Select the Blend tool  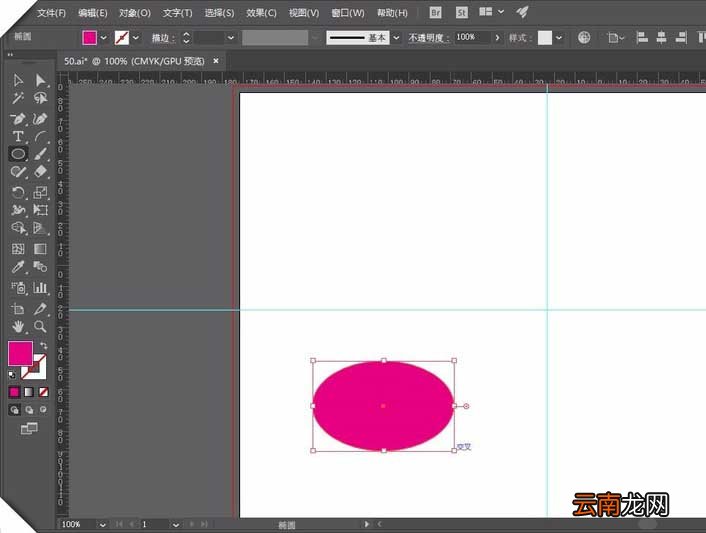pyautogui.click(x=40, y=267)
